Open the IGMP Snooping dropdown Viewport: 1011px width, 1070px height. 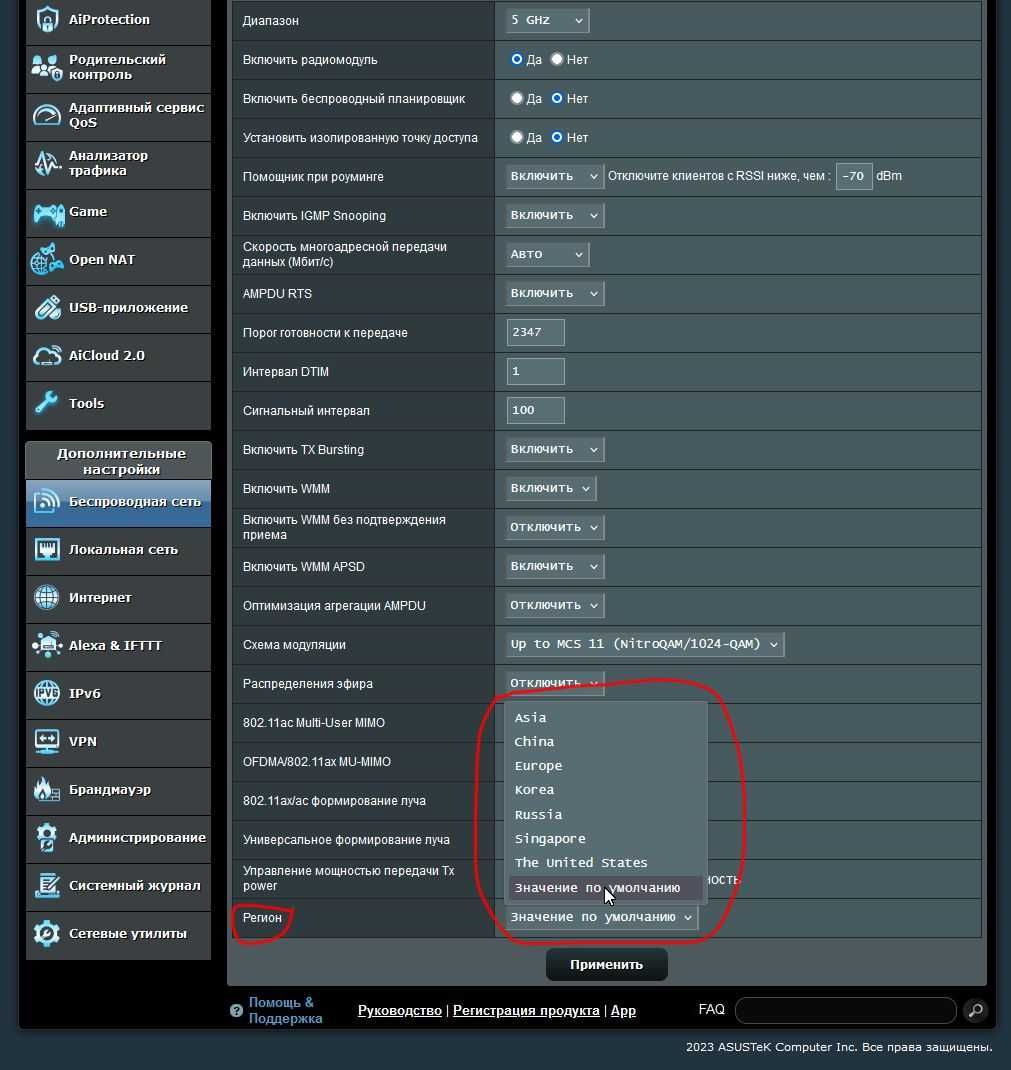555,215
